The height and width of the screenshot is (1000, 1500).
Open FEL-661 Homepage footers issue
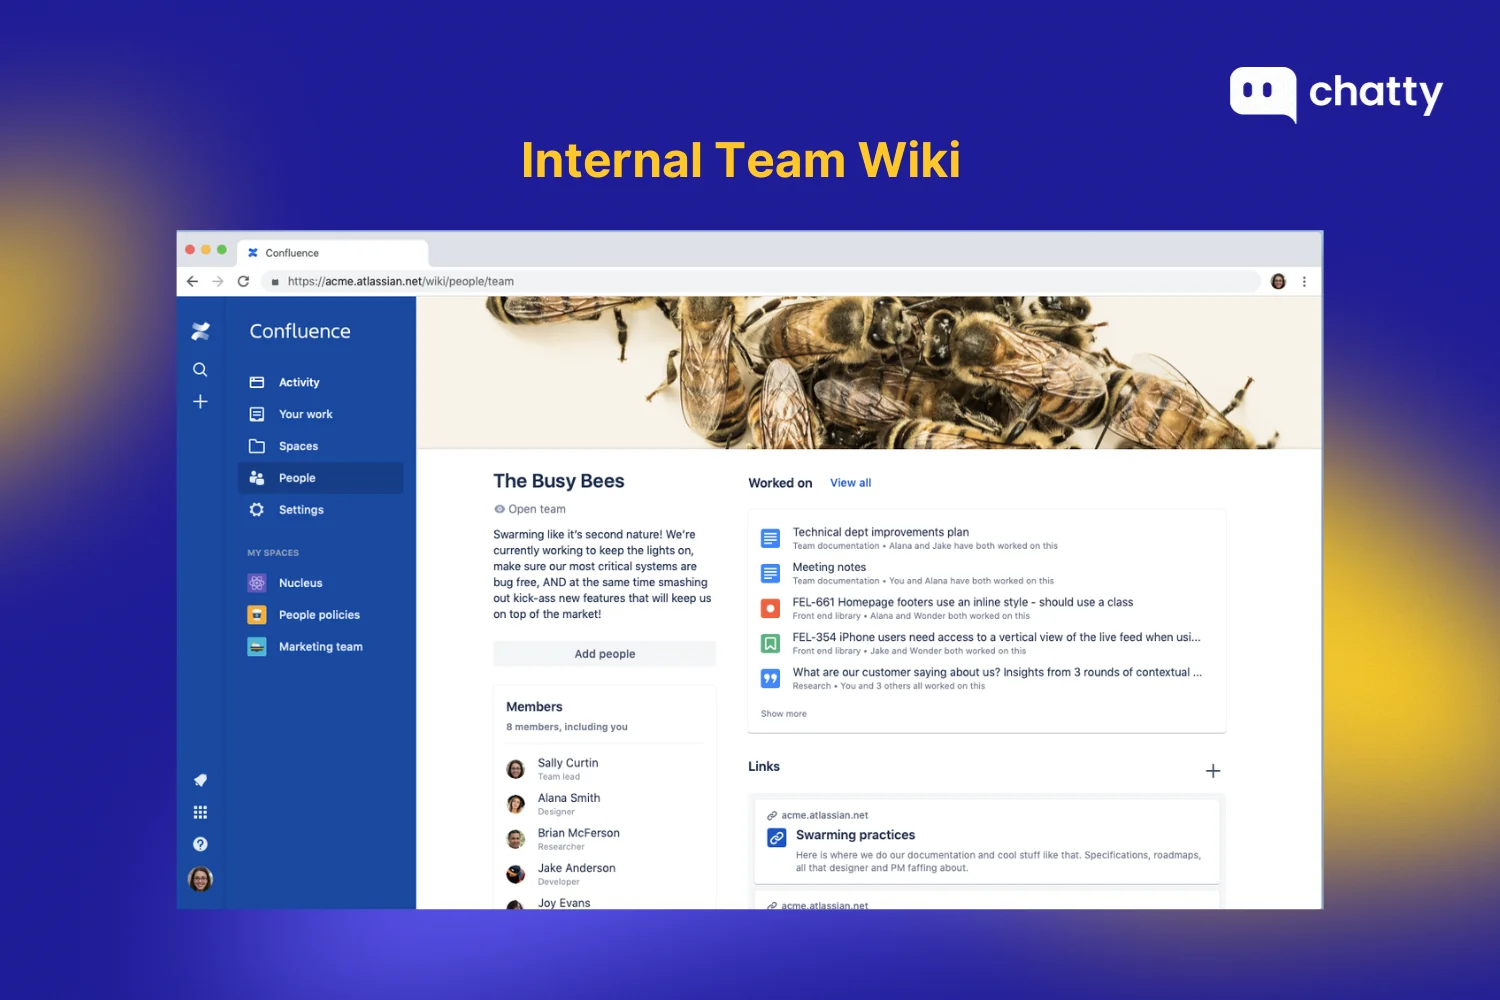[x=962, y=602]
